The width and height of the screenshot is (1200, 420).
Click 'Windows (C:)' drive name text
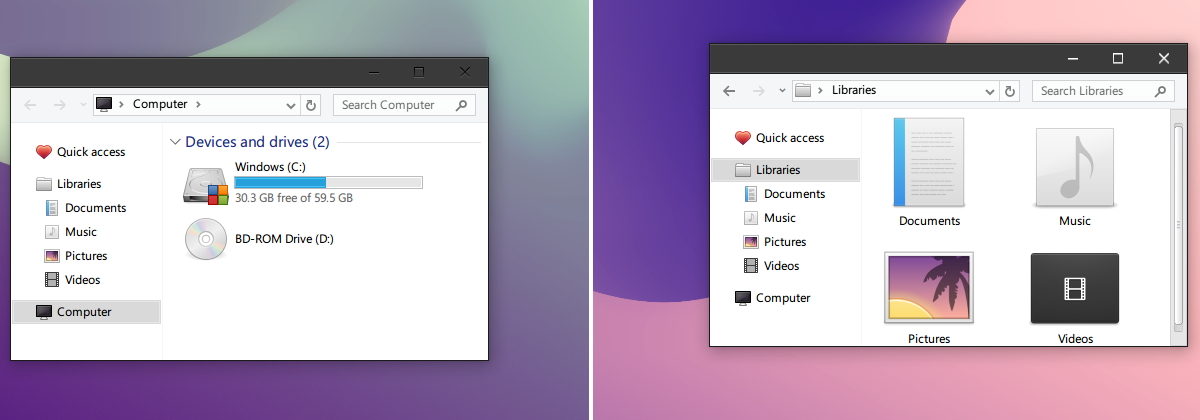(270, 166)
